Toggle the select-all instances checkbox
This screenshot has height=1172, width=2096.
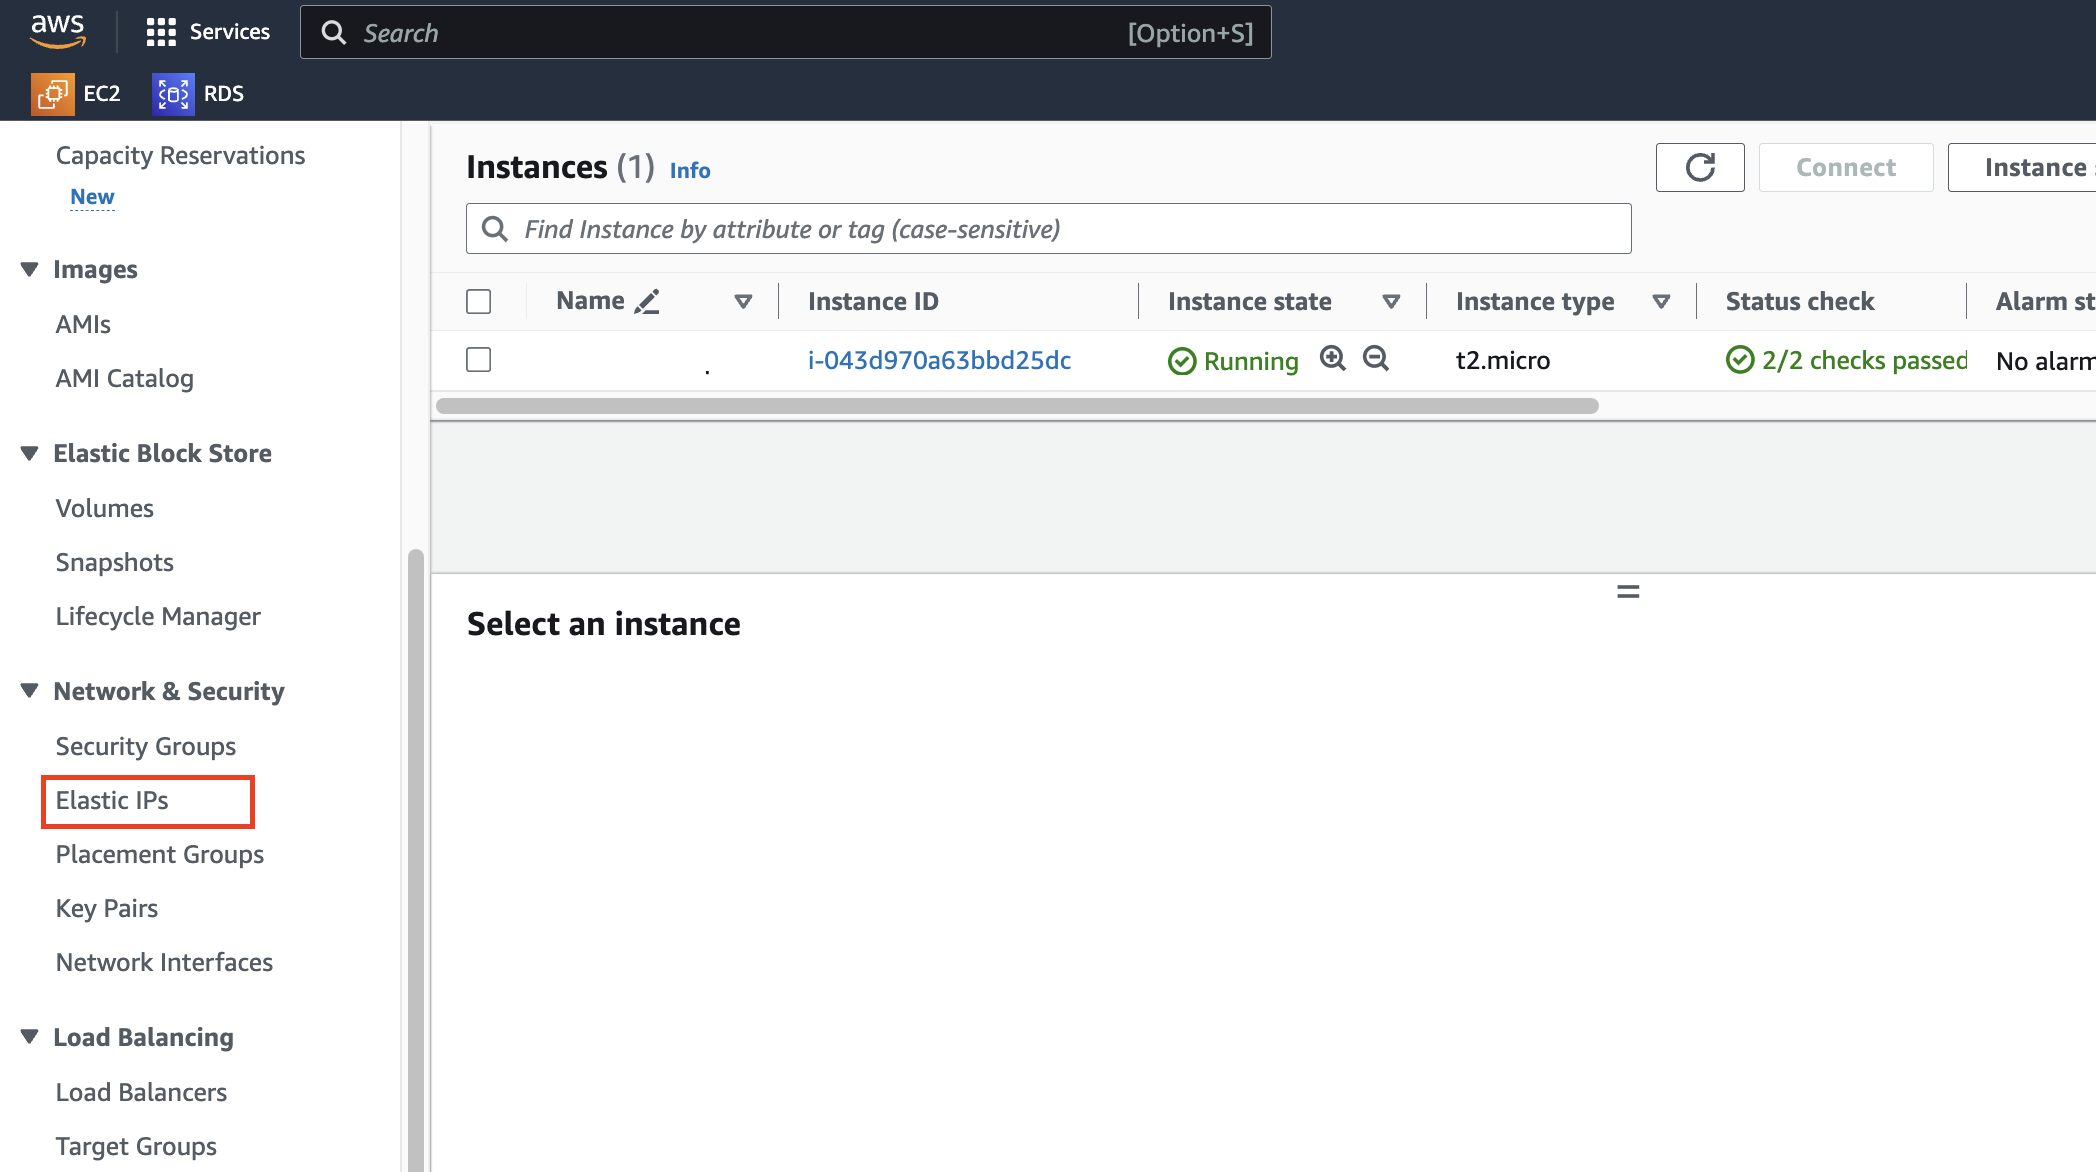coord(479,301)
